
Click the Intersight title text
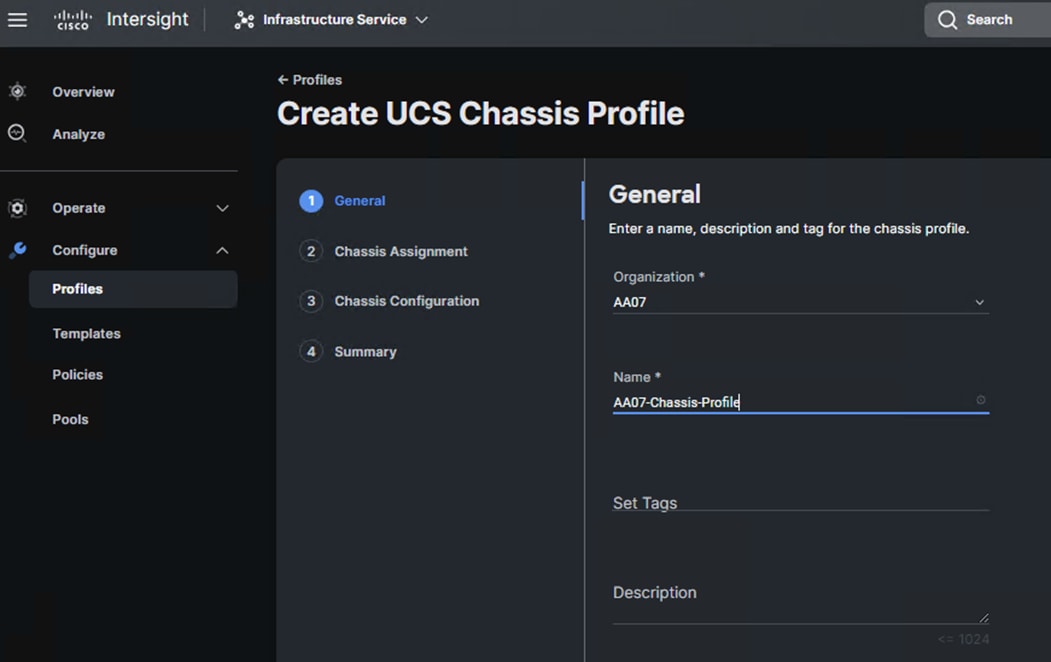pos(147,19)
